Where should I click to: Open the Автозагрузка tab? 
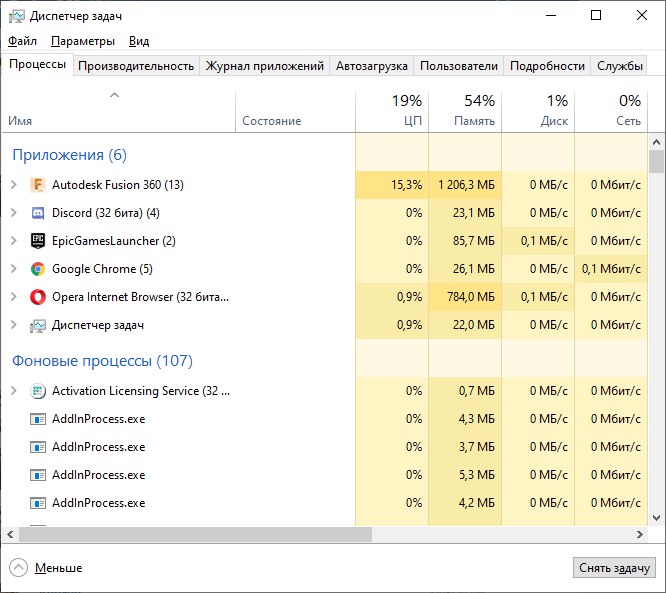pyautogui.click(x=372, y=66)
